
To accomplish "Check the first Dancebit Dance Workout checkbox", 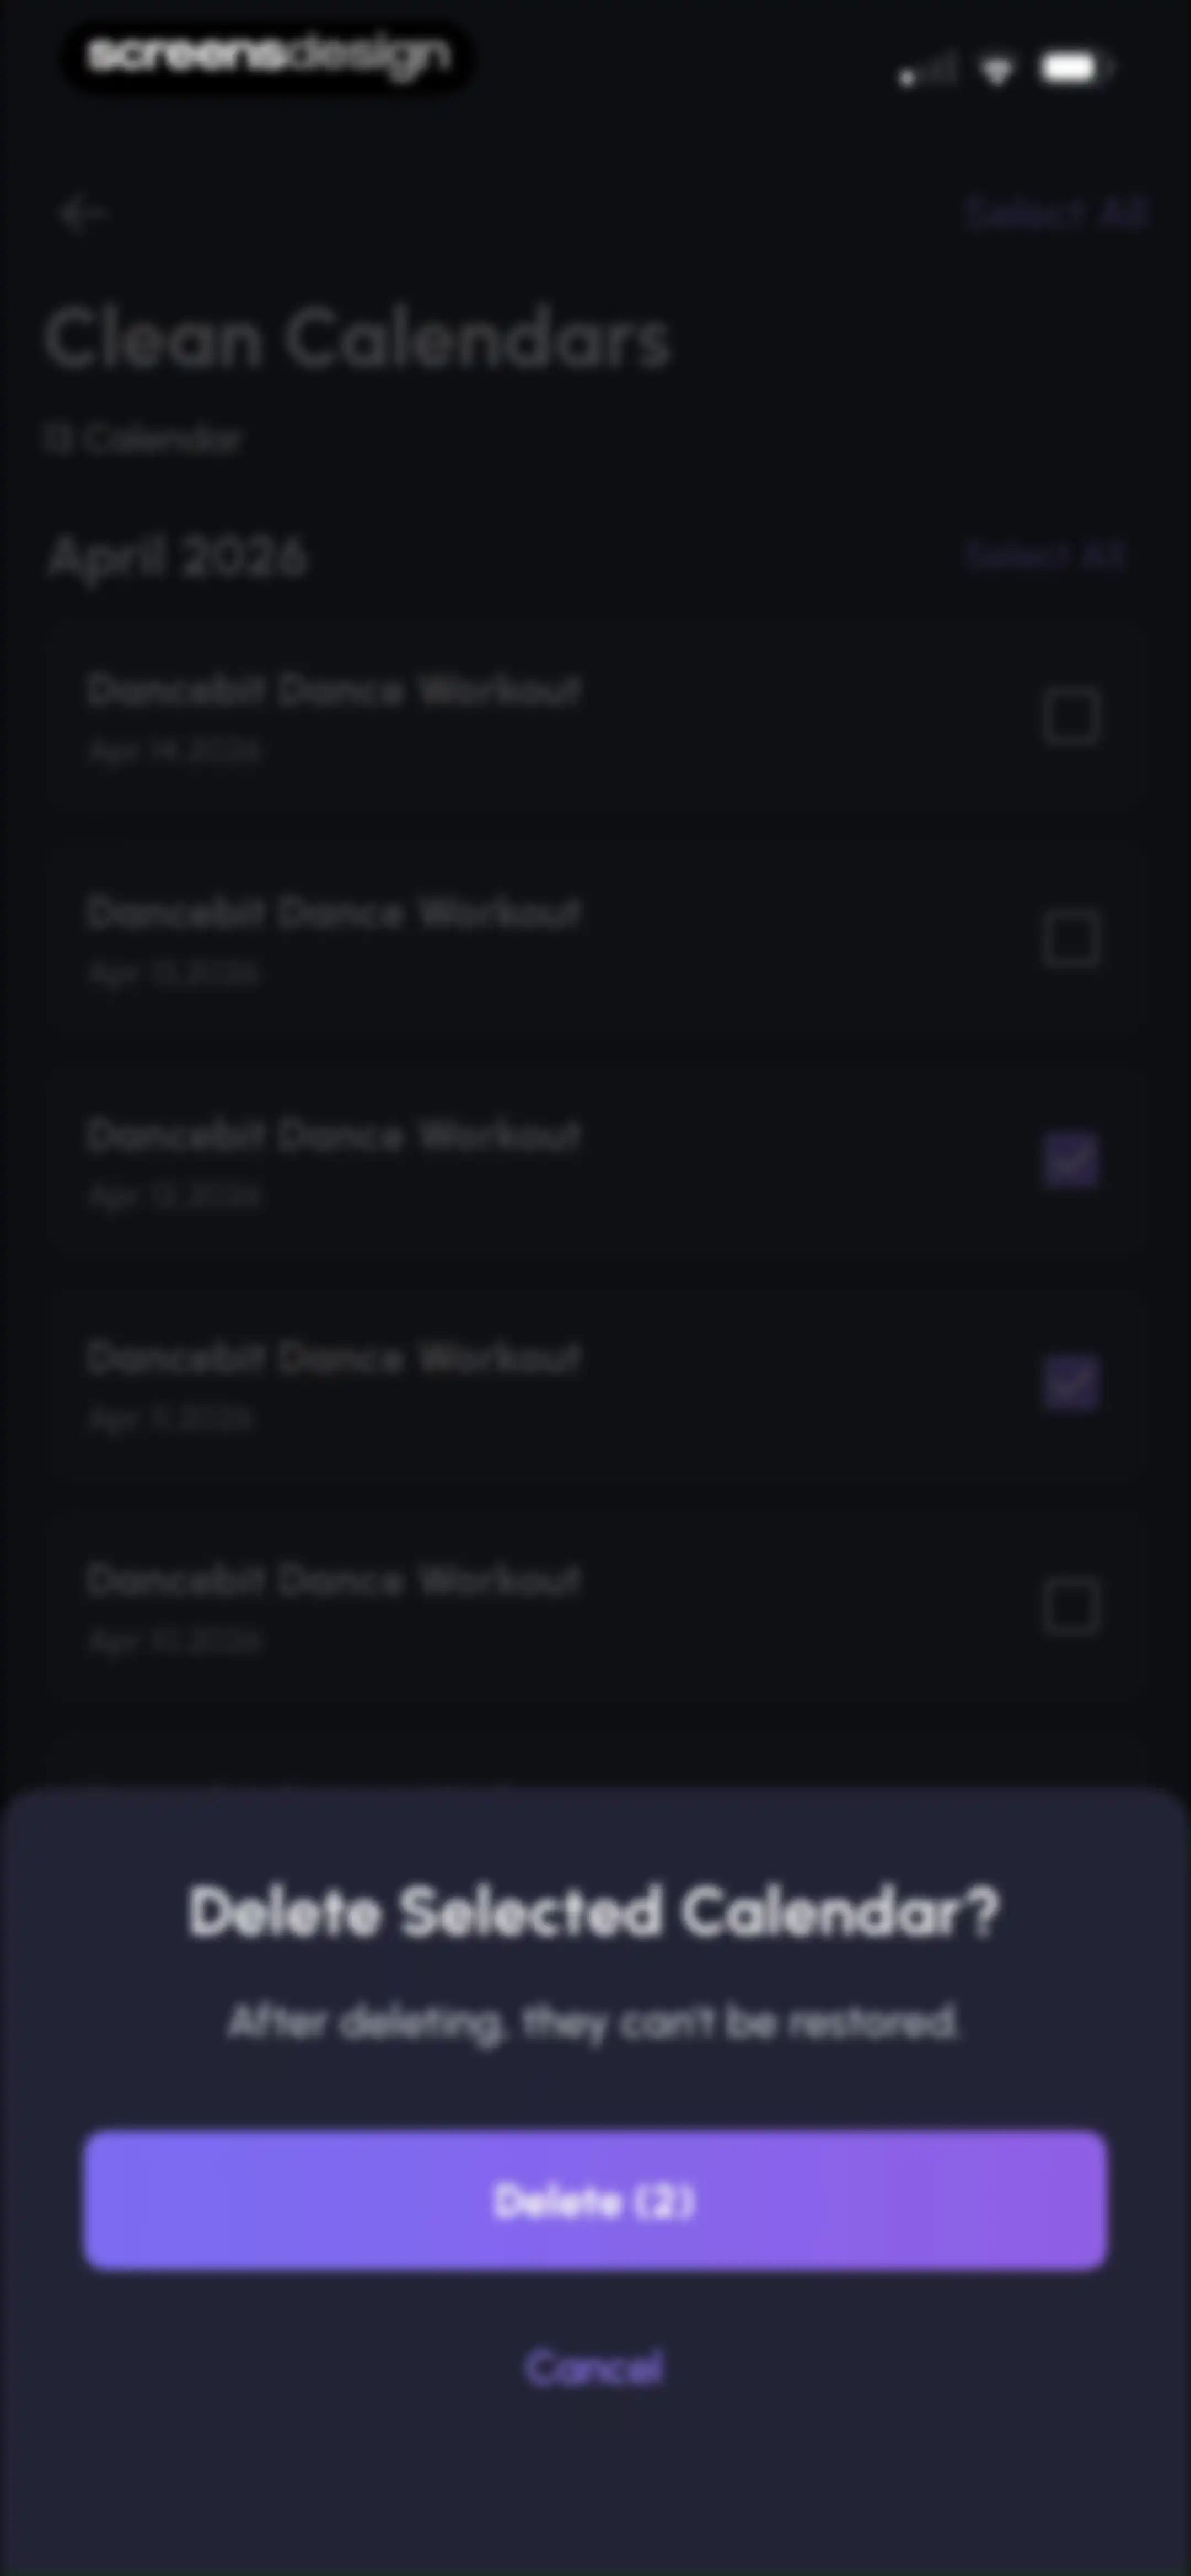I will click(1071, 716).
